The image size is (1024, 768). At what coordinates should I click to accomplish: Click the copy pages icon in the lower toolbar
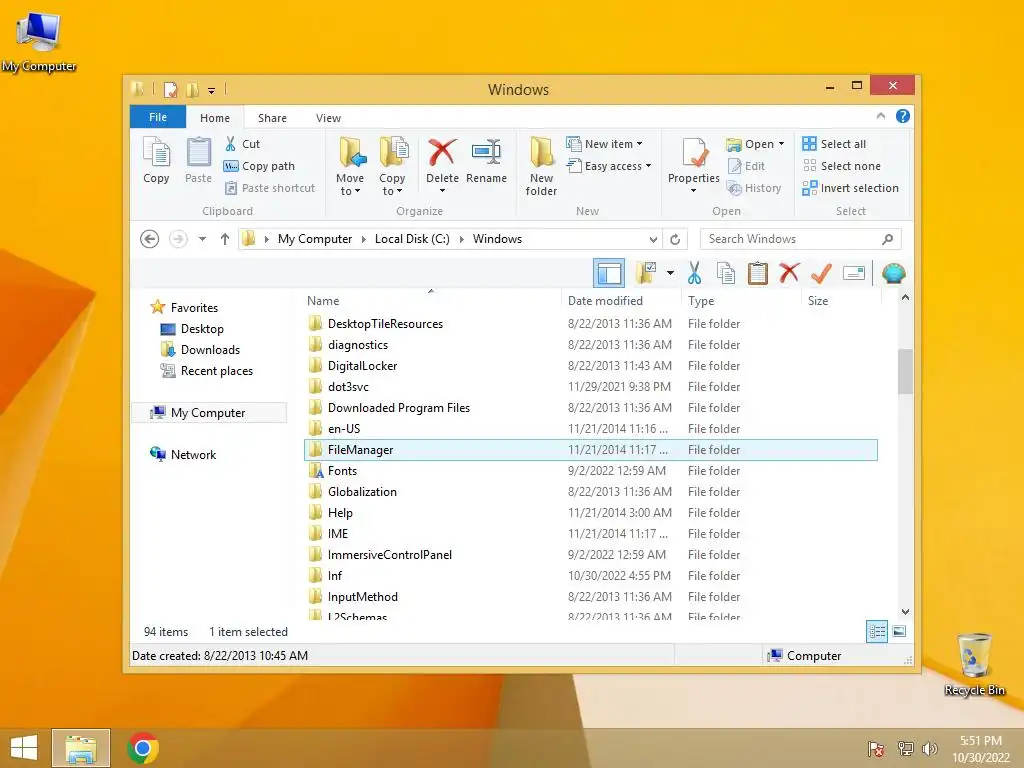coord(726,273)
